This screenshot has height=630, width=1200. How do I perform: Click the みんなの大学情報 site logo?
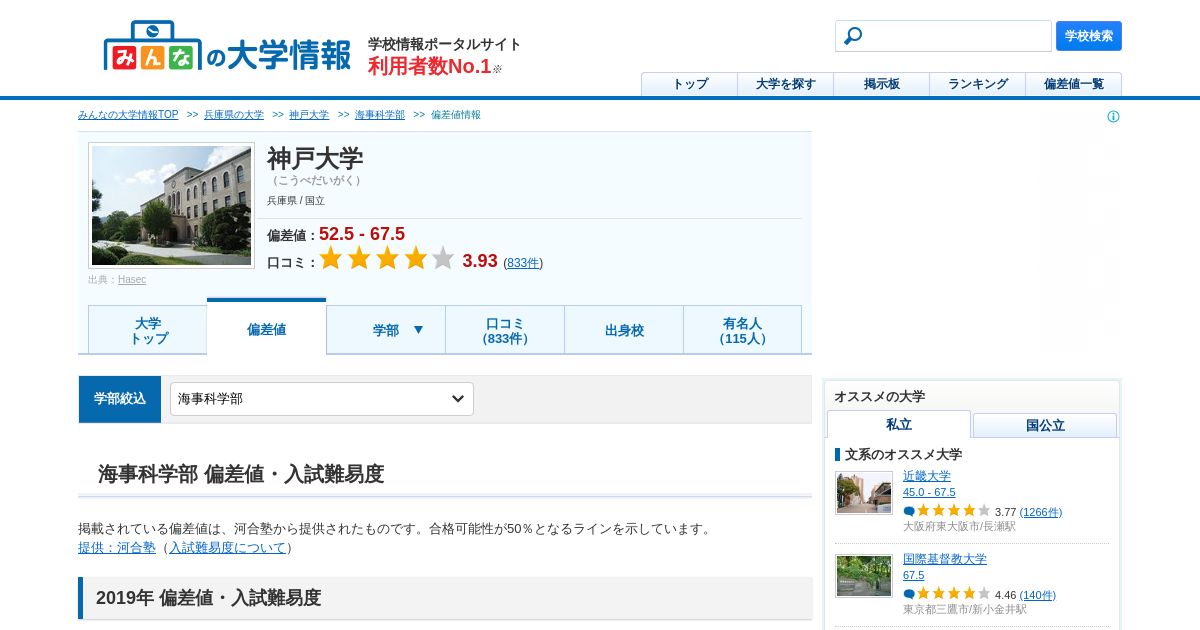227,46
